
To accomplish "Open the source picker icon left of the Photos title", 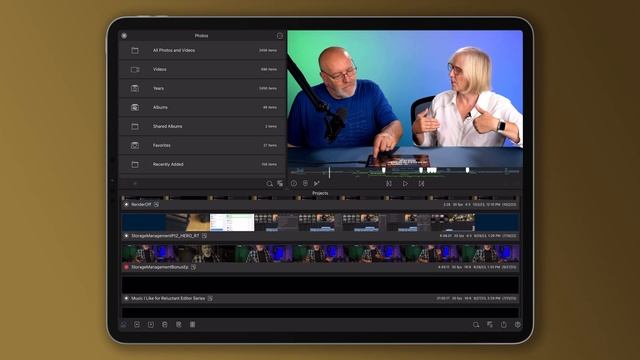I will 124,36.
